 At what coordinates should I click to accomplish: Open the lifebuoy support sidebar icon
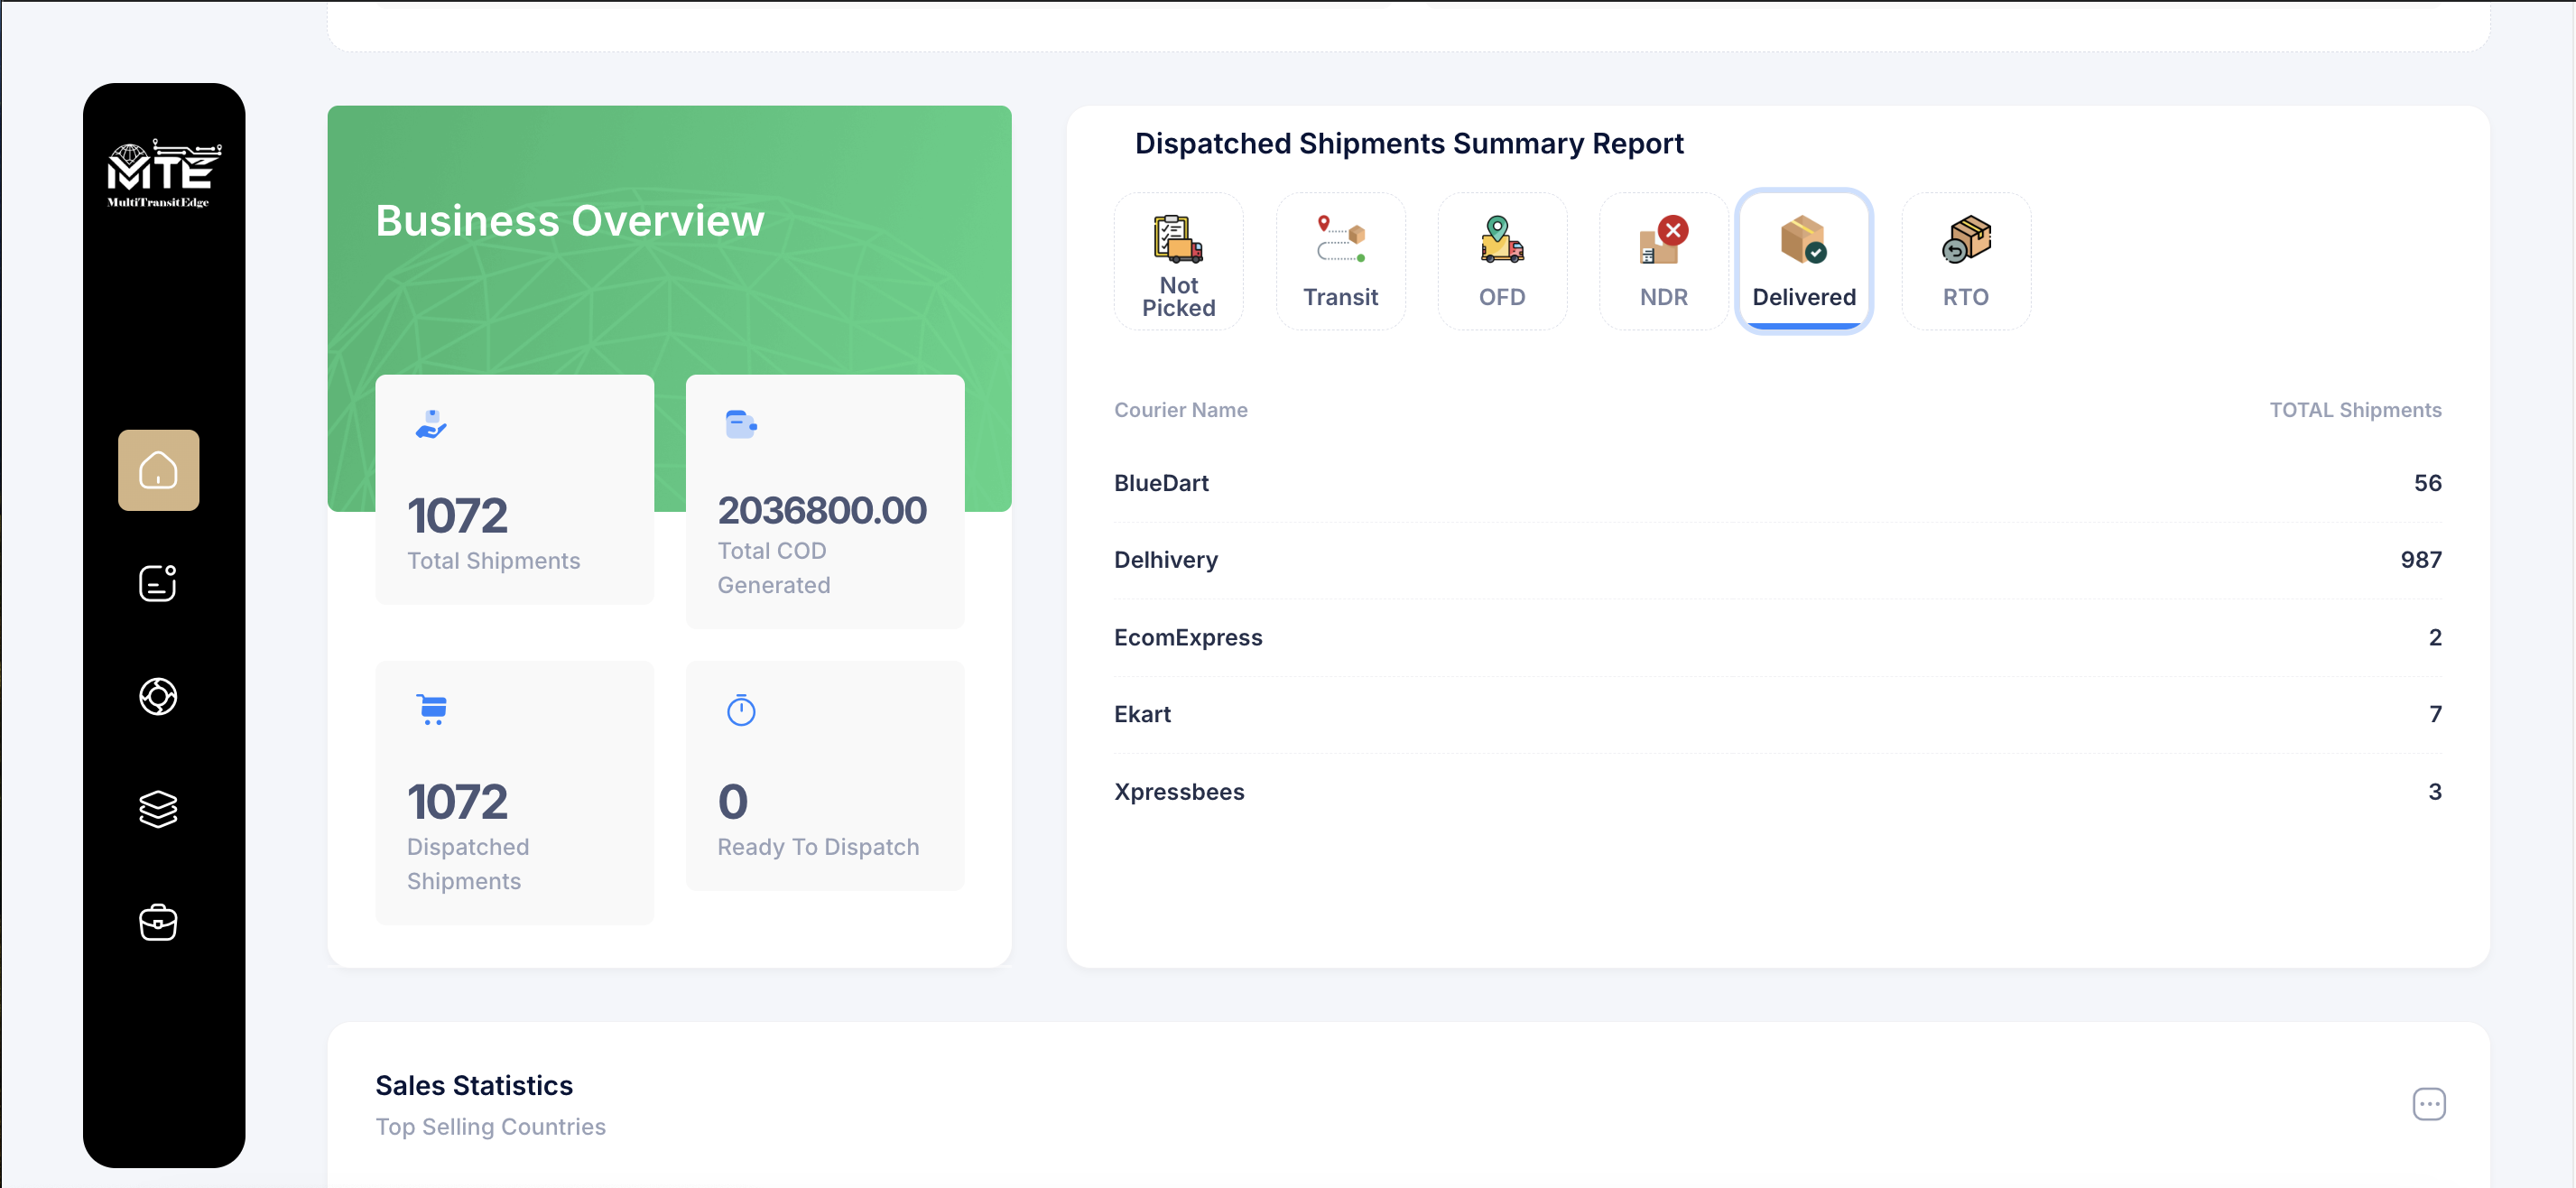pos(158,696)
